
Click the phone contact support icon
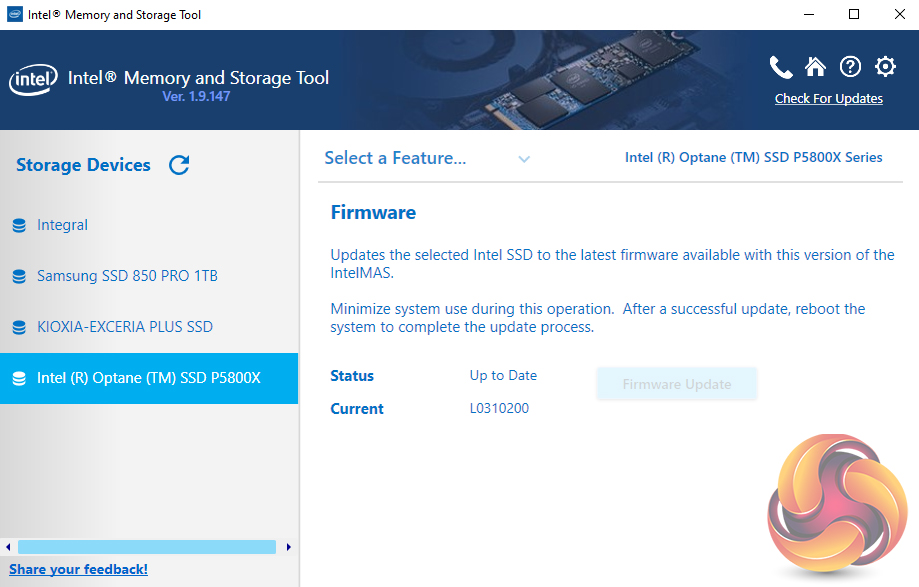coord(781,67)
